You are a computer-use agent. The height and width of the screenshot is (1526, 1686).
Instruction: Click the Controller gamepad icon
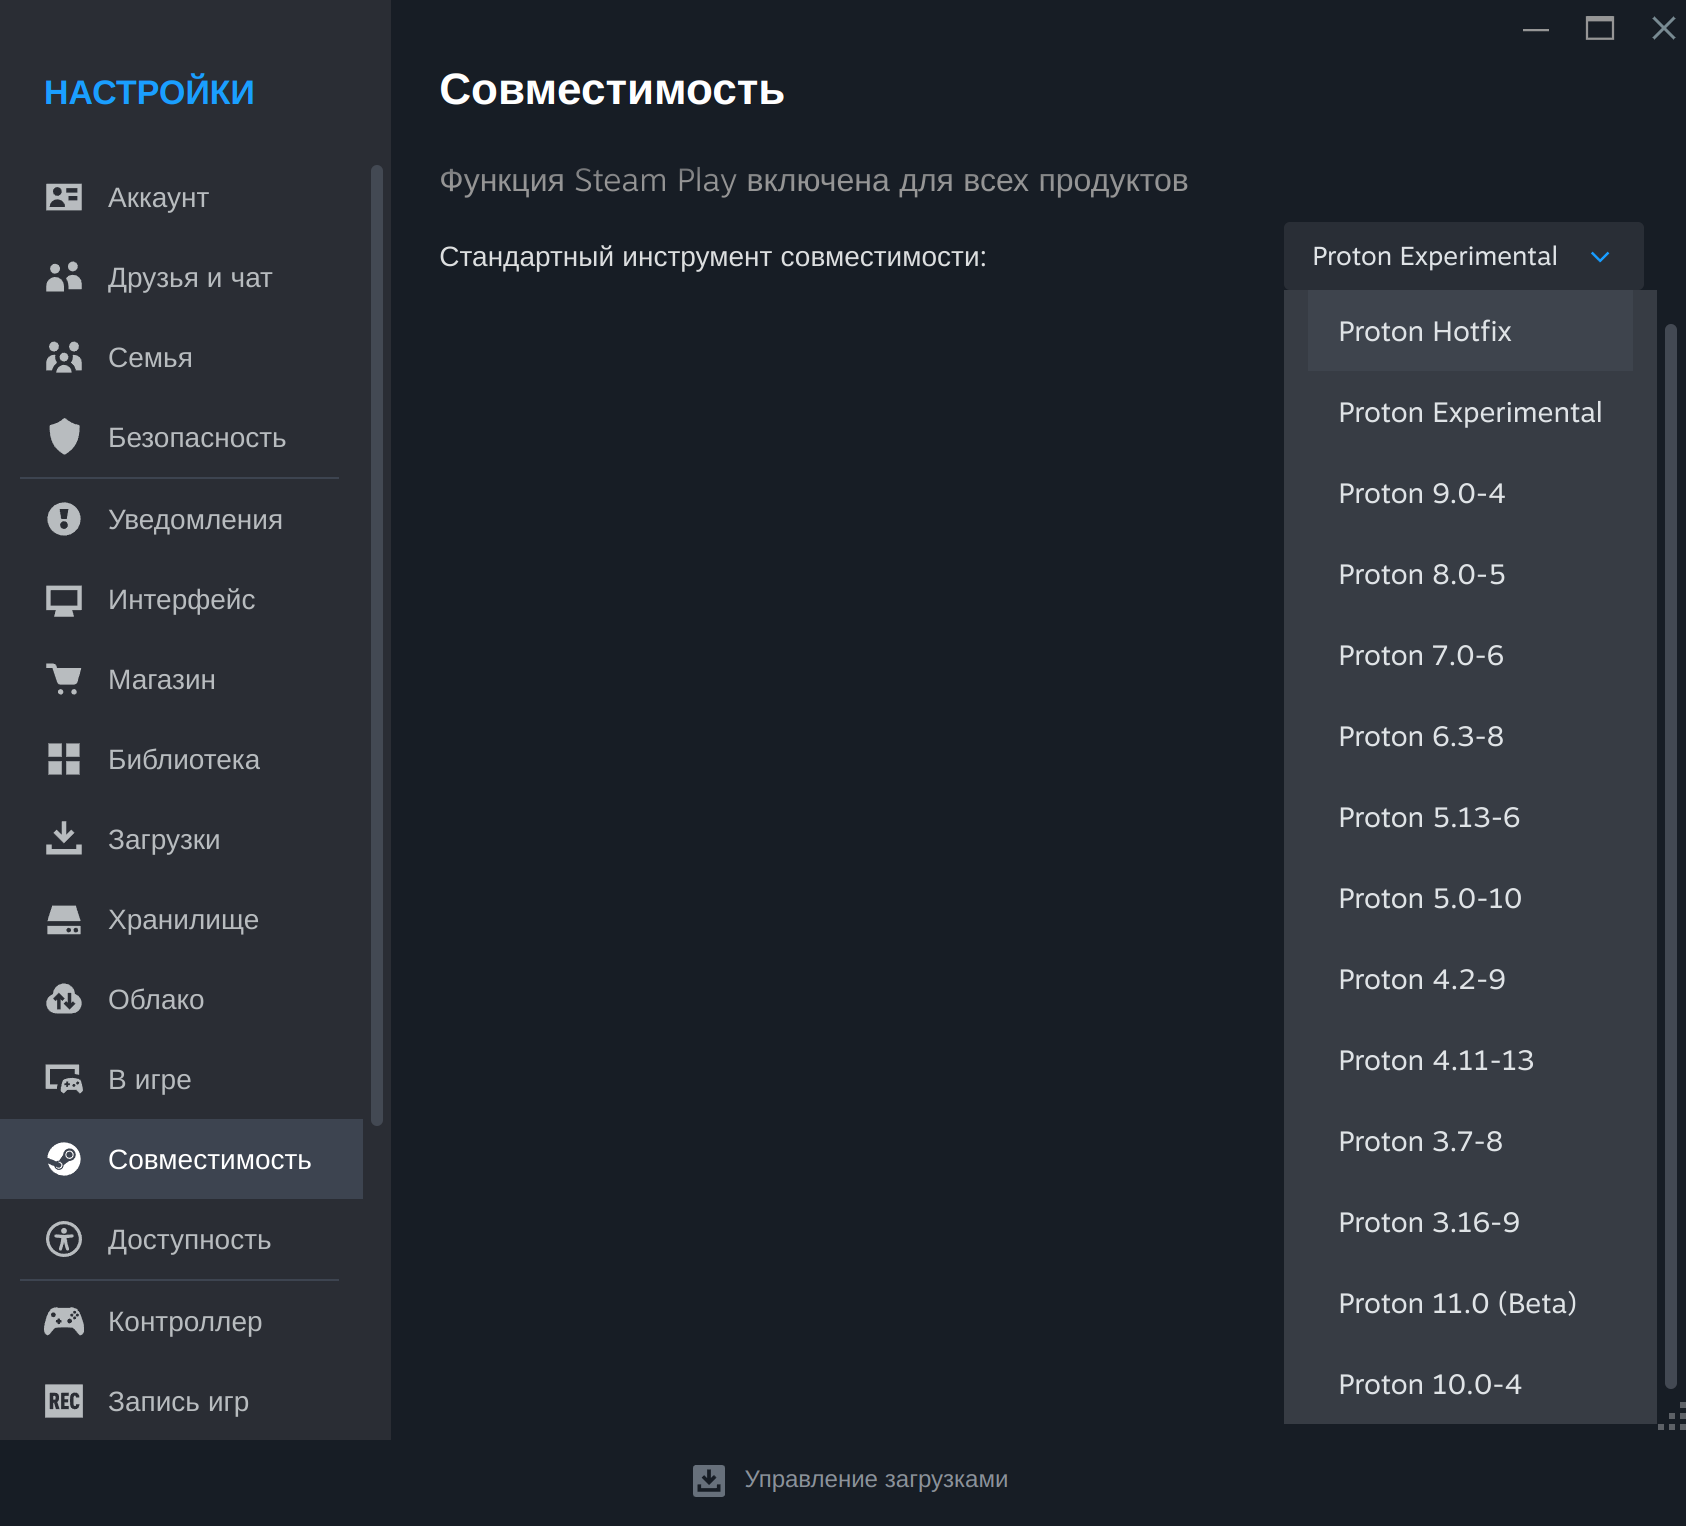64,1321
